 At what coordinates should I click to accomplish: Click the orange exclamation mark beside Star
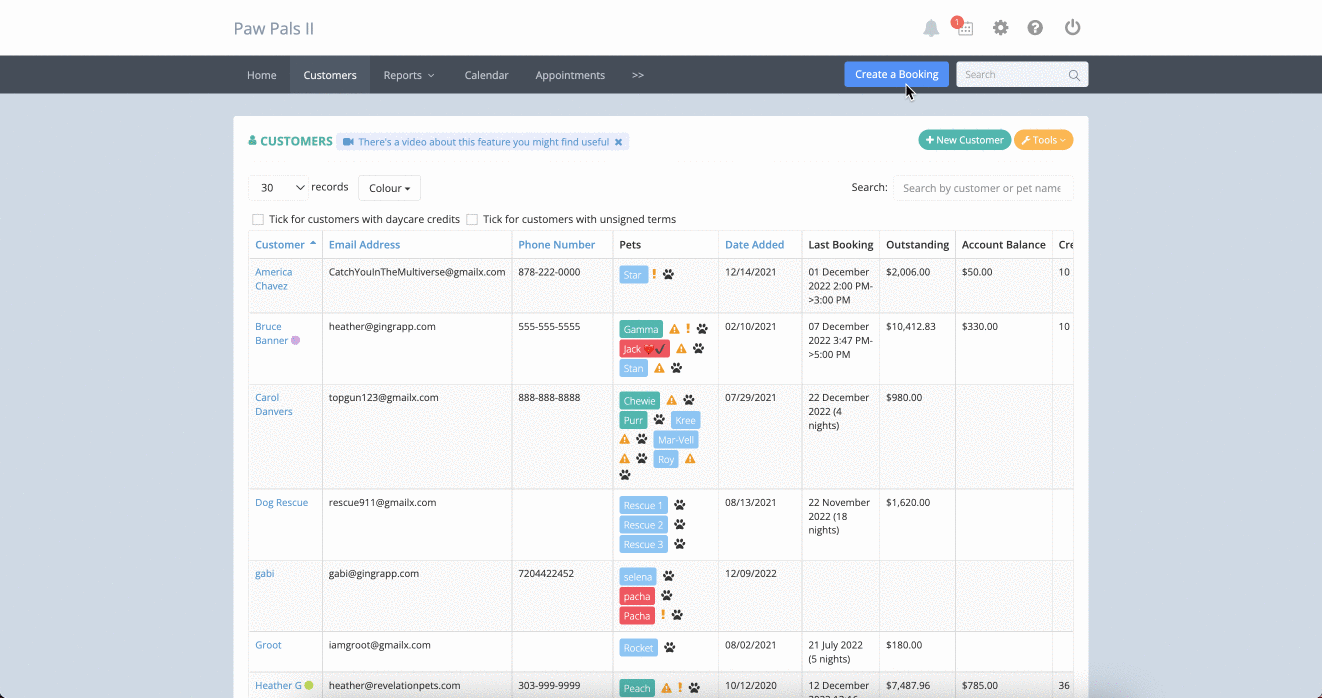(x=654, y=274)
